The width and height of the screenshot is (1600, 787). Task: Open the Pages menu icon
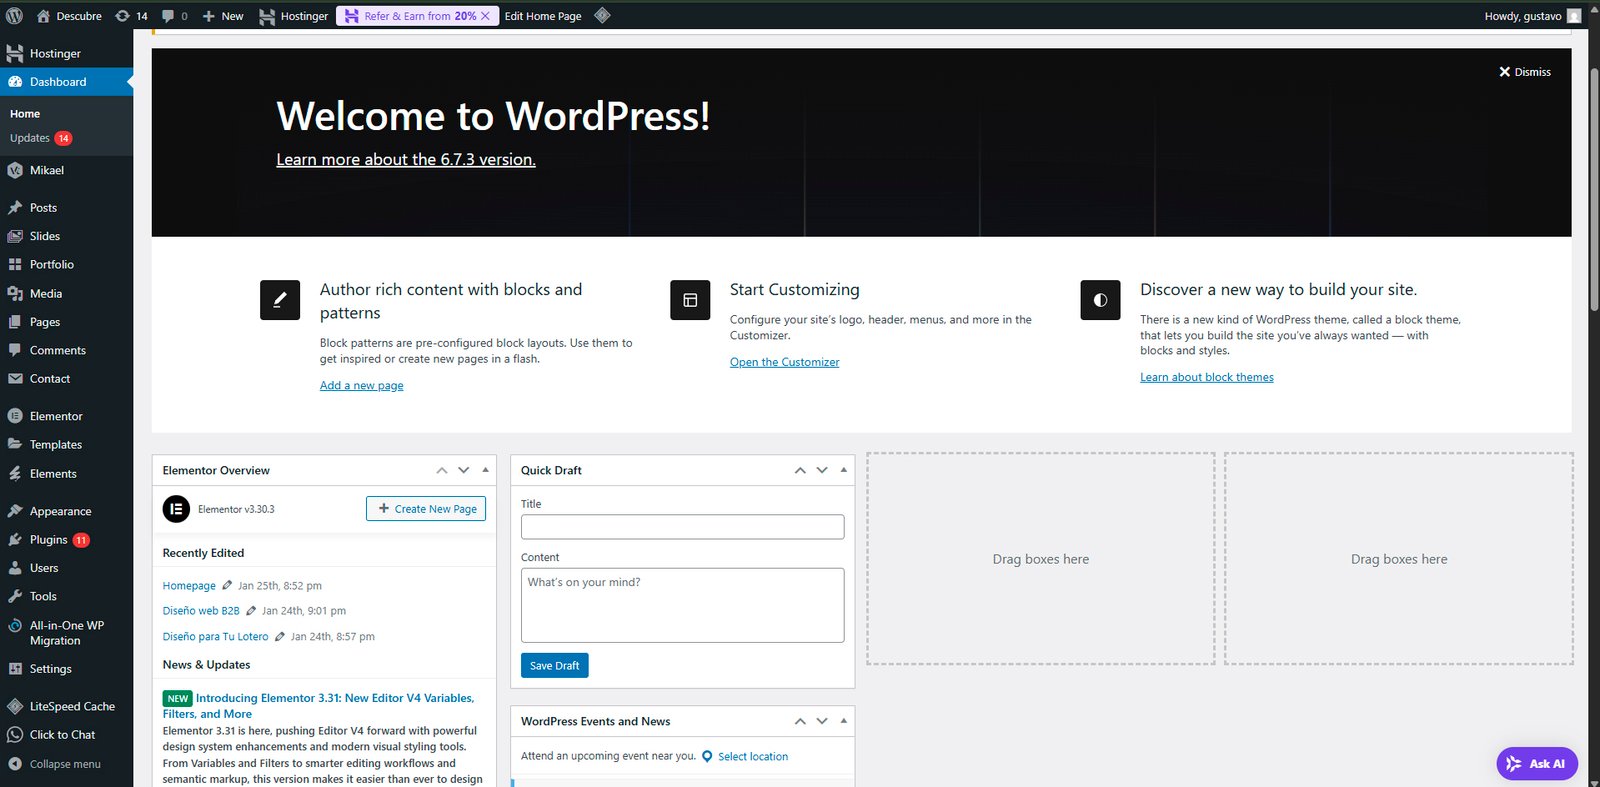point(15,322)
